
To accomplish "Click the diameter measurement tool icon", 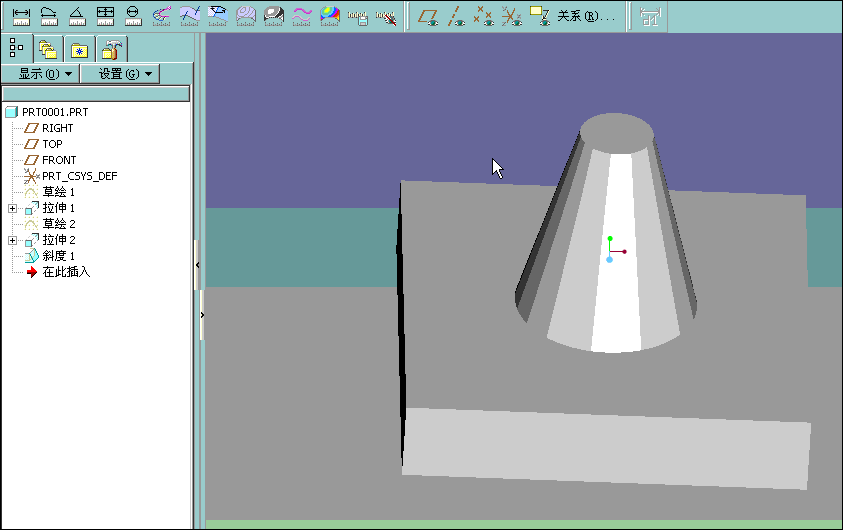I will coord(132,15).
